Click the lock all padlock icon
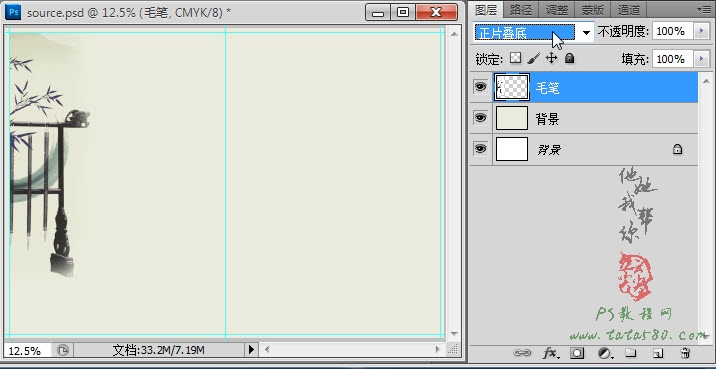 coord(569,58)
